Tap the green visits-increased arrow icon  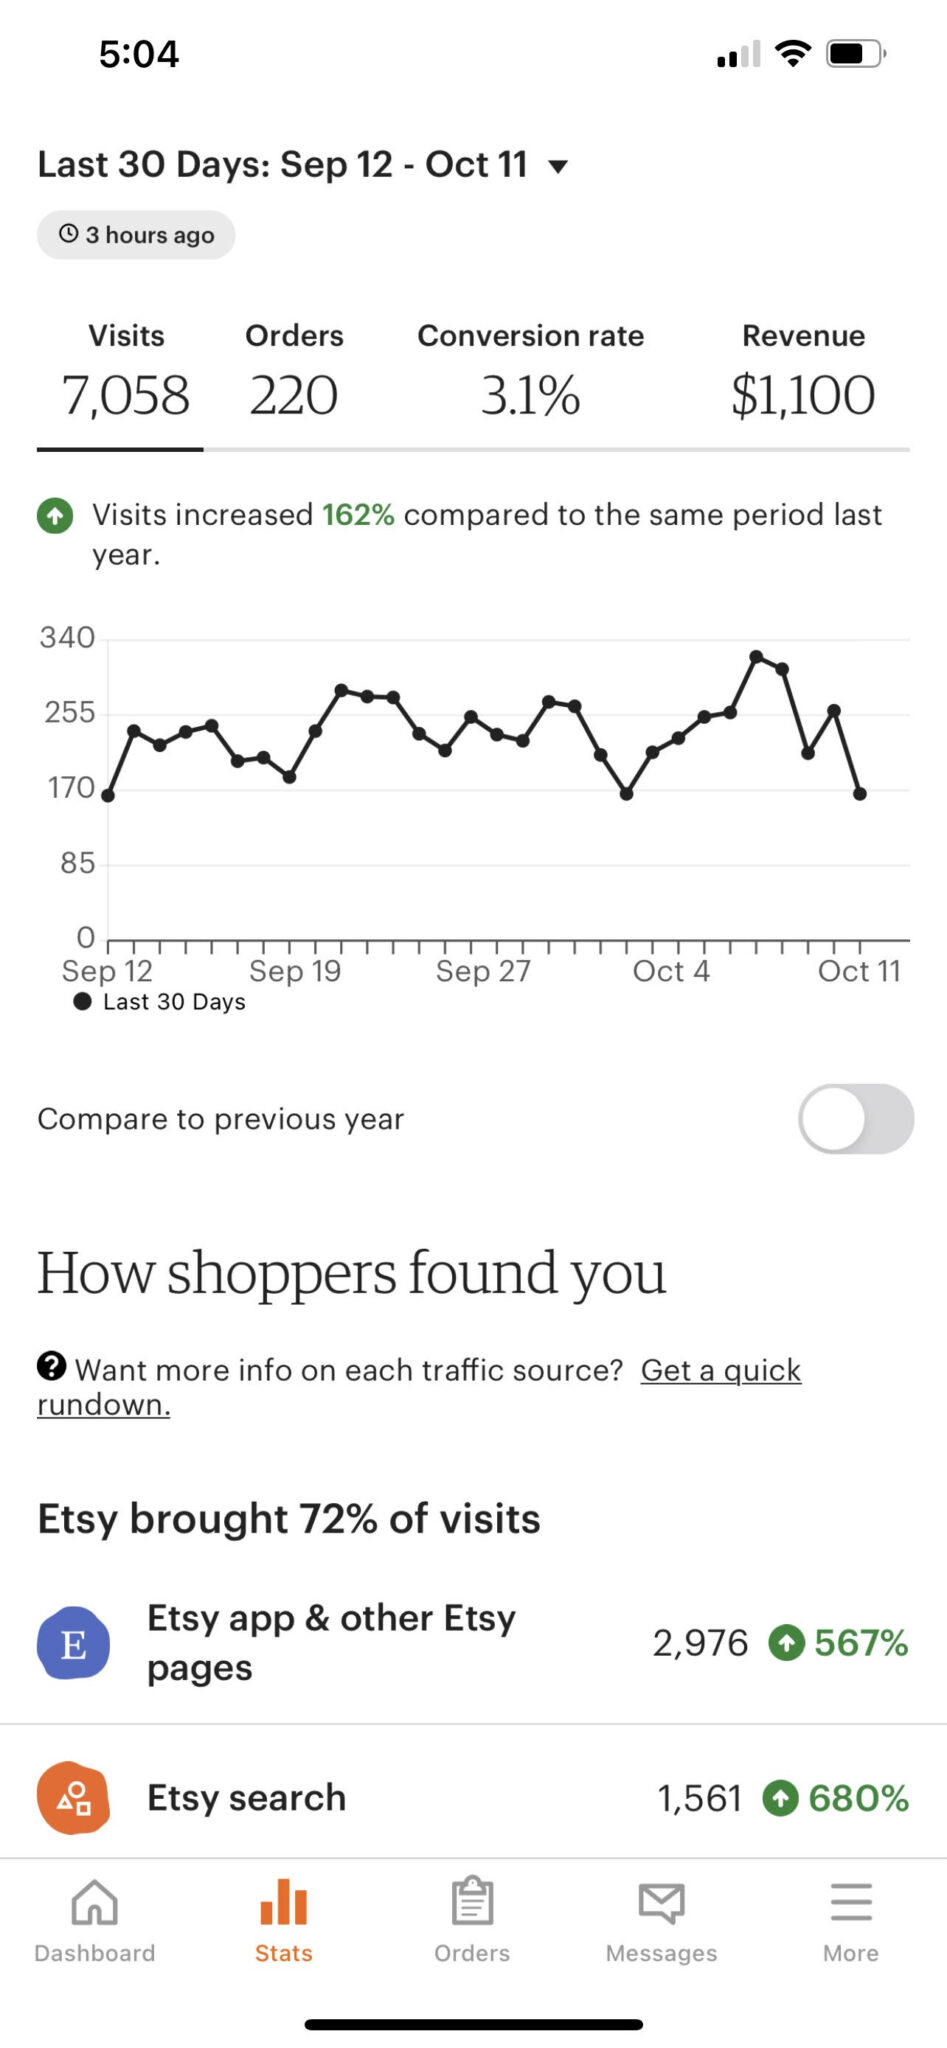[55, 516]
